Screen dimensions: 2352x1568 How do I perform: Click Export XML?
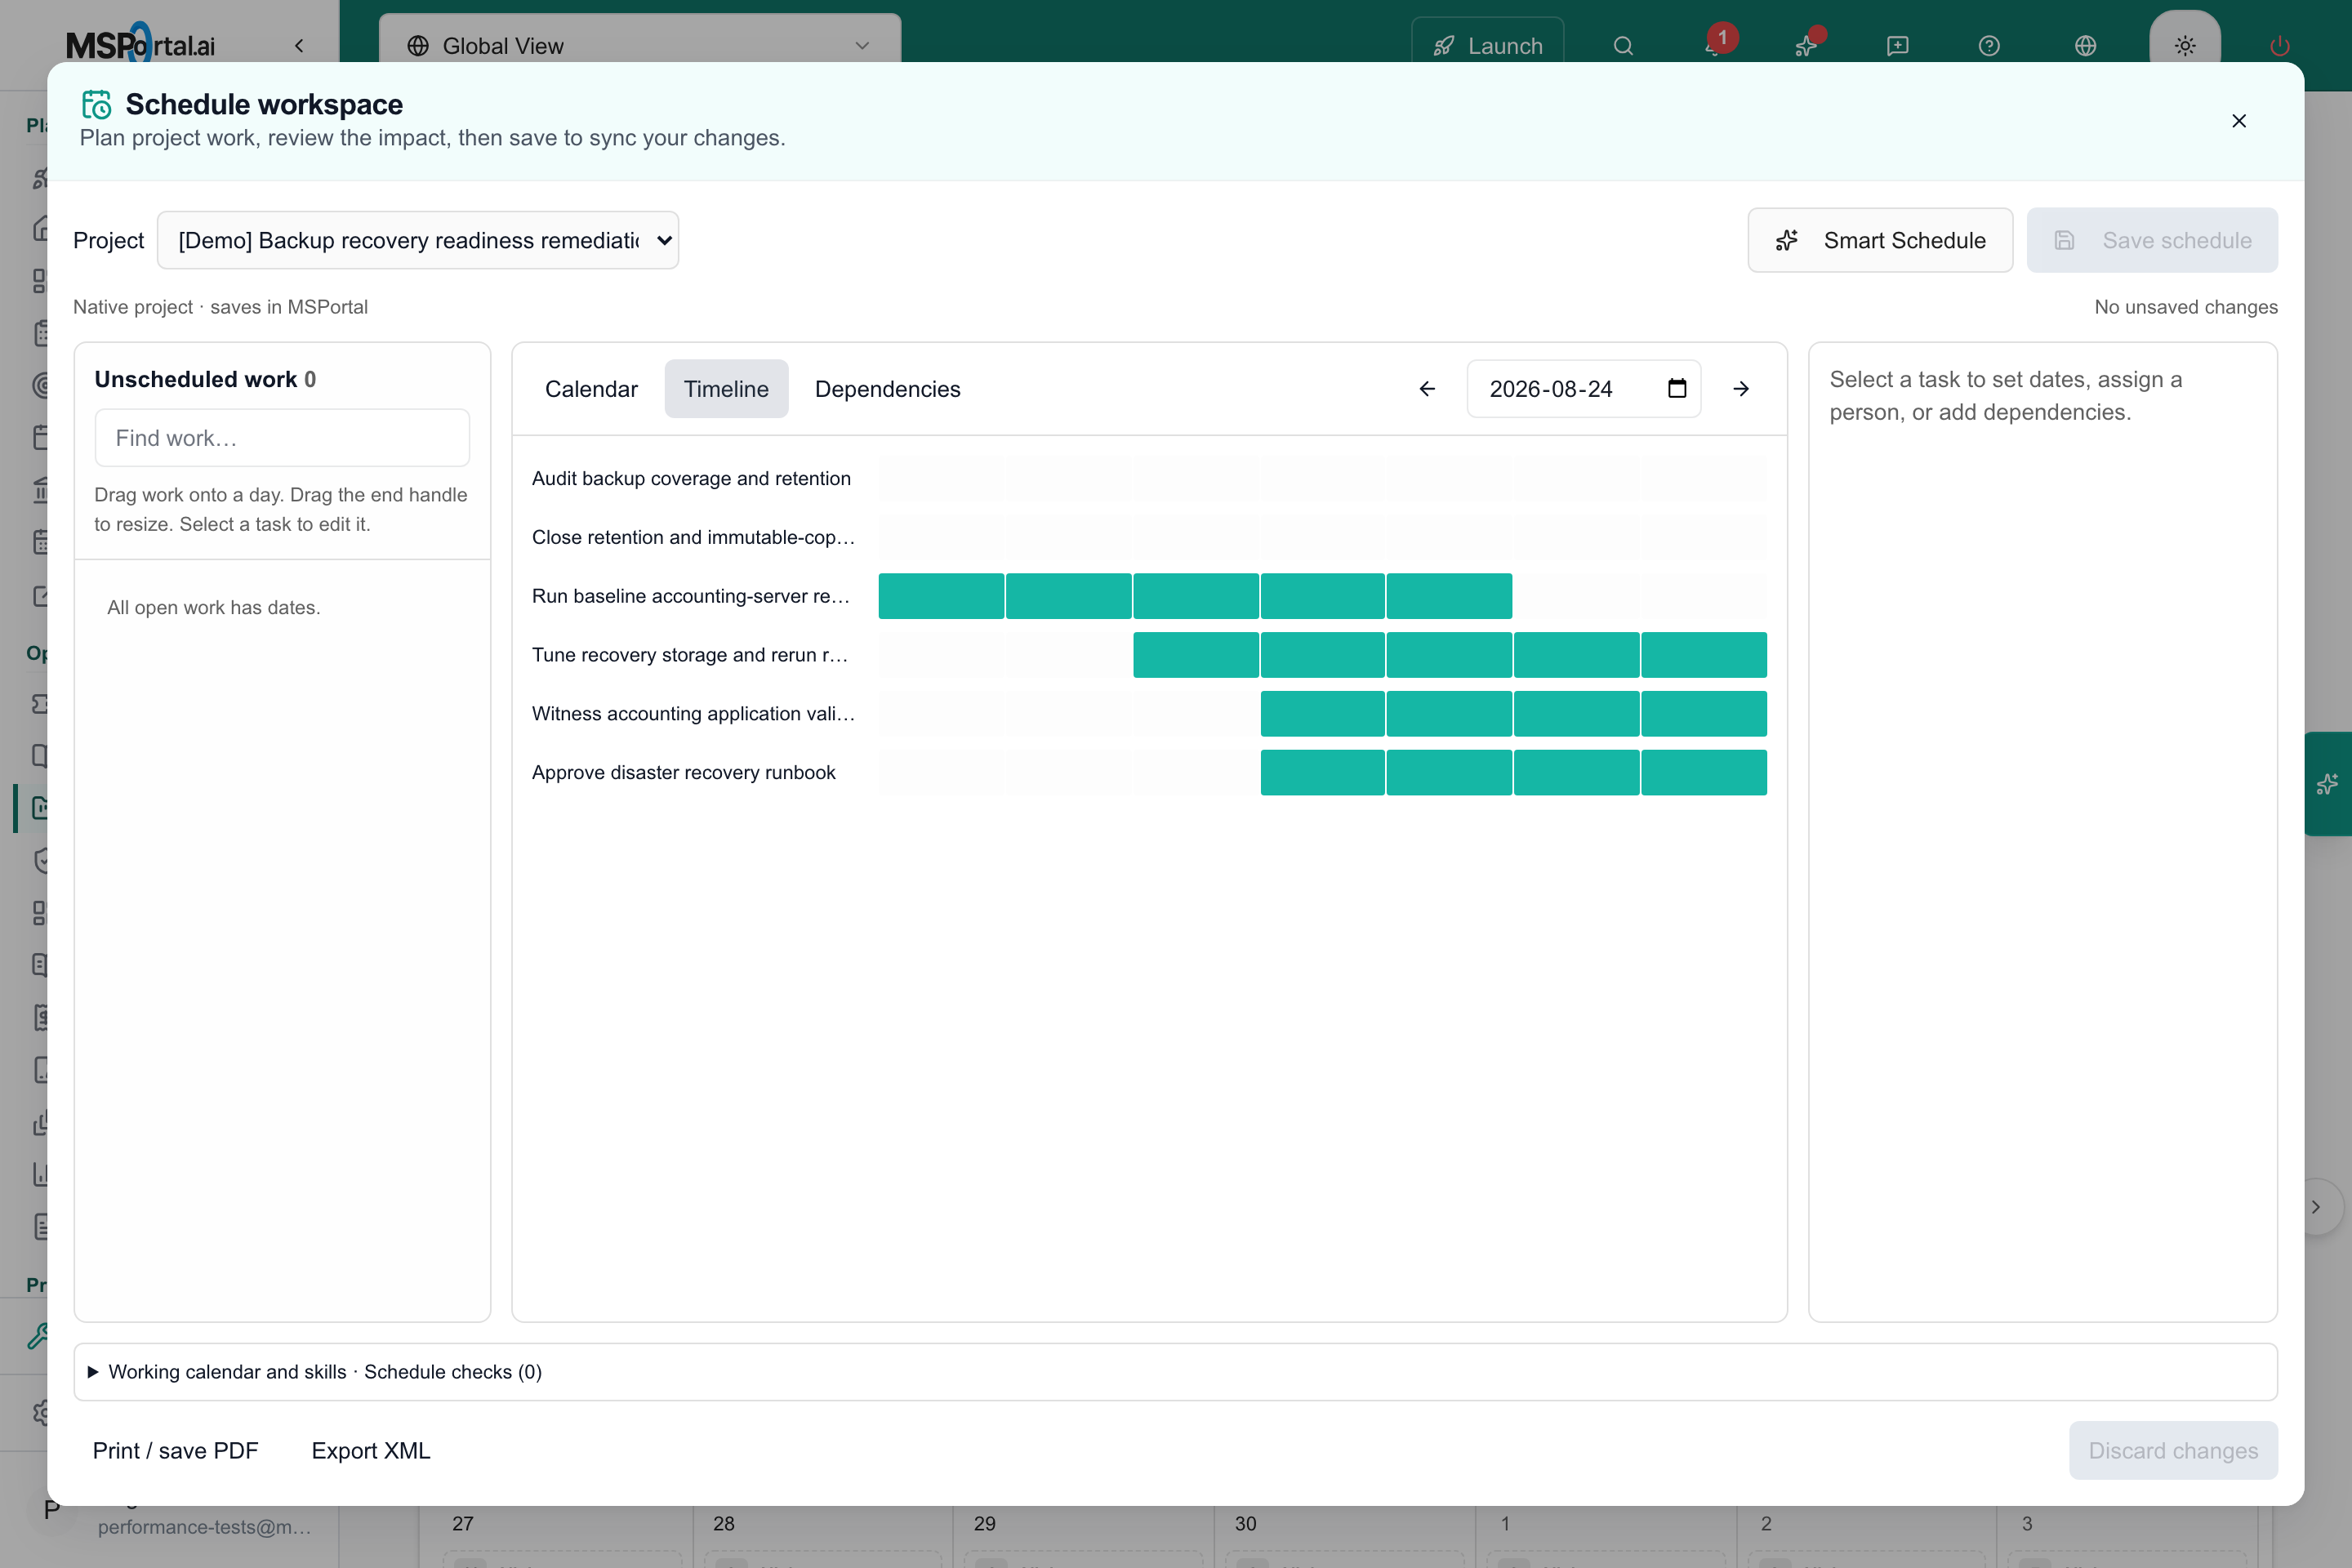point(371,1450)
